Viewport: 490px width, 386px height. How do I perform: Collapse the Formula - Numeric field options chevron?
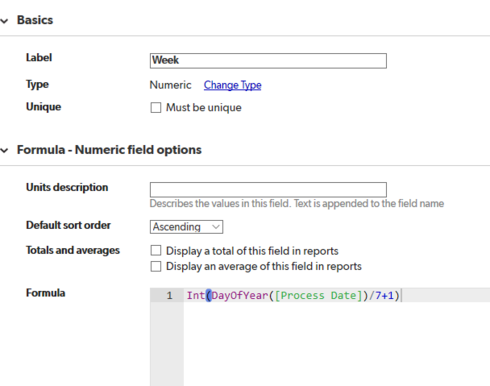pos(4,151)
